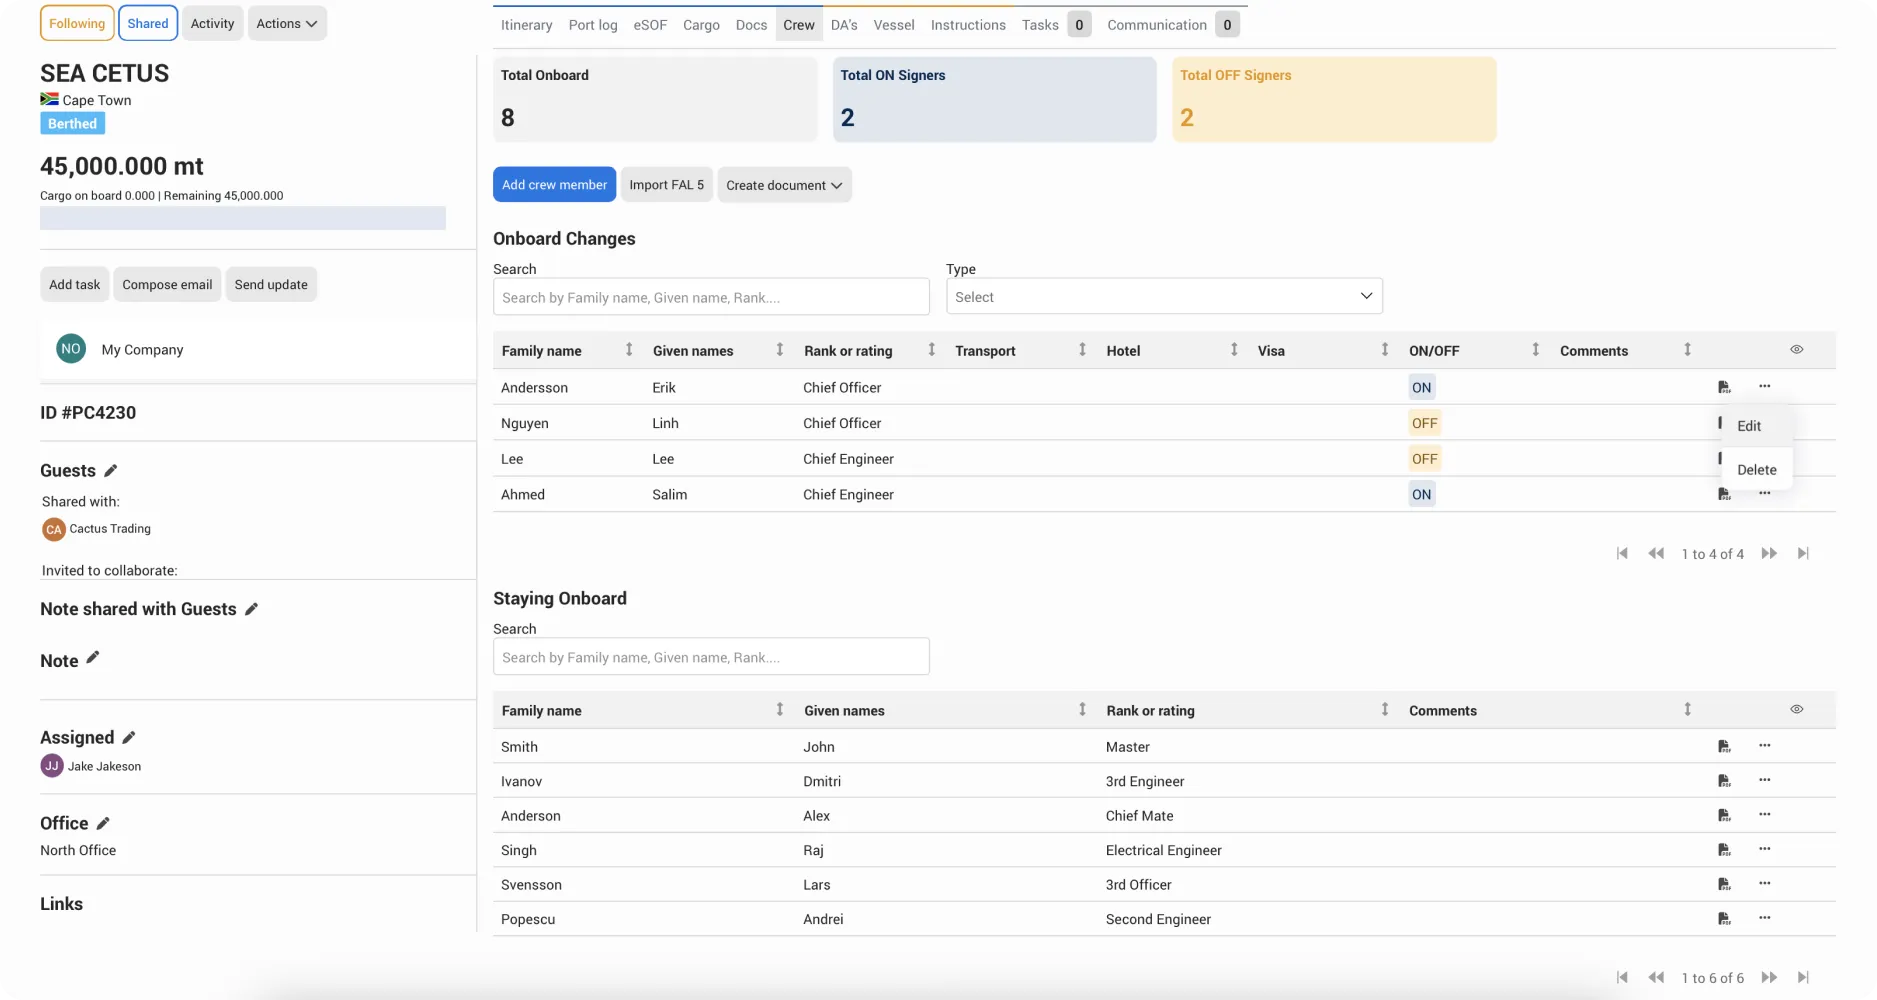This screenshot has height=1000, width=1877.
Task: Click Add crew member button
Action: pyautogui.click(x=554, y=185)
